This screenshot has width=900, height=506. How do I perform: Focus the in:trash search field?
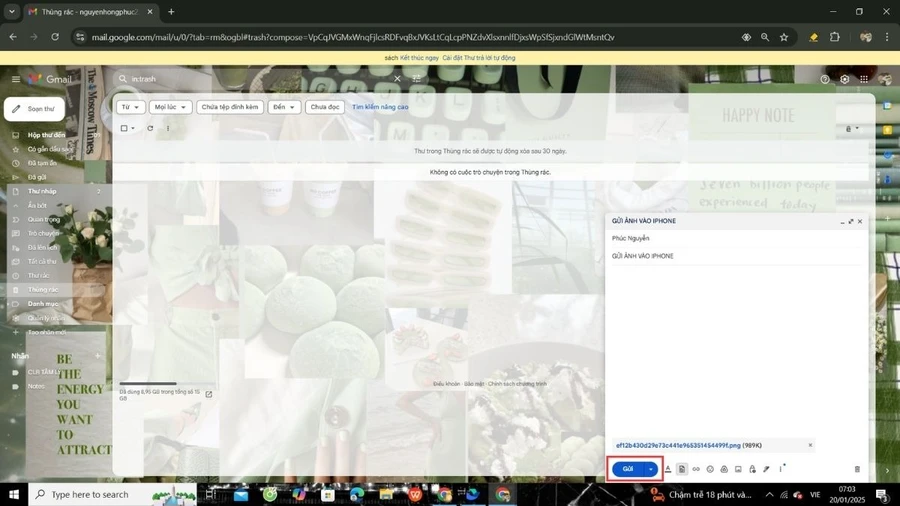258,79
